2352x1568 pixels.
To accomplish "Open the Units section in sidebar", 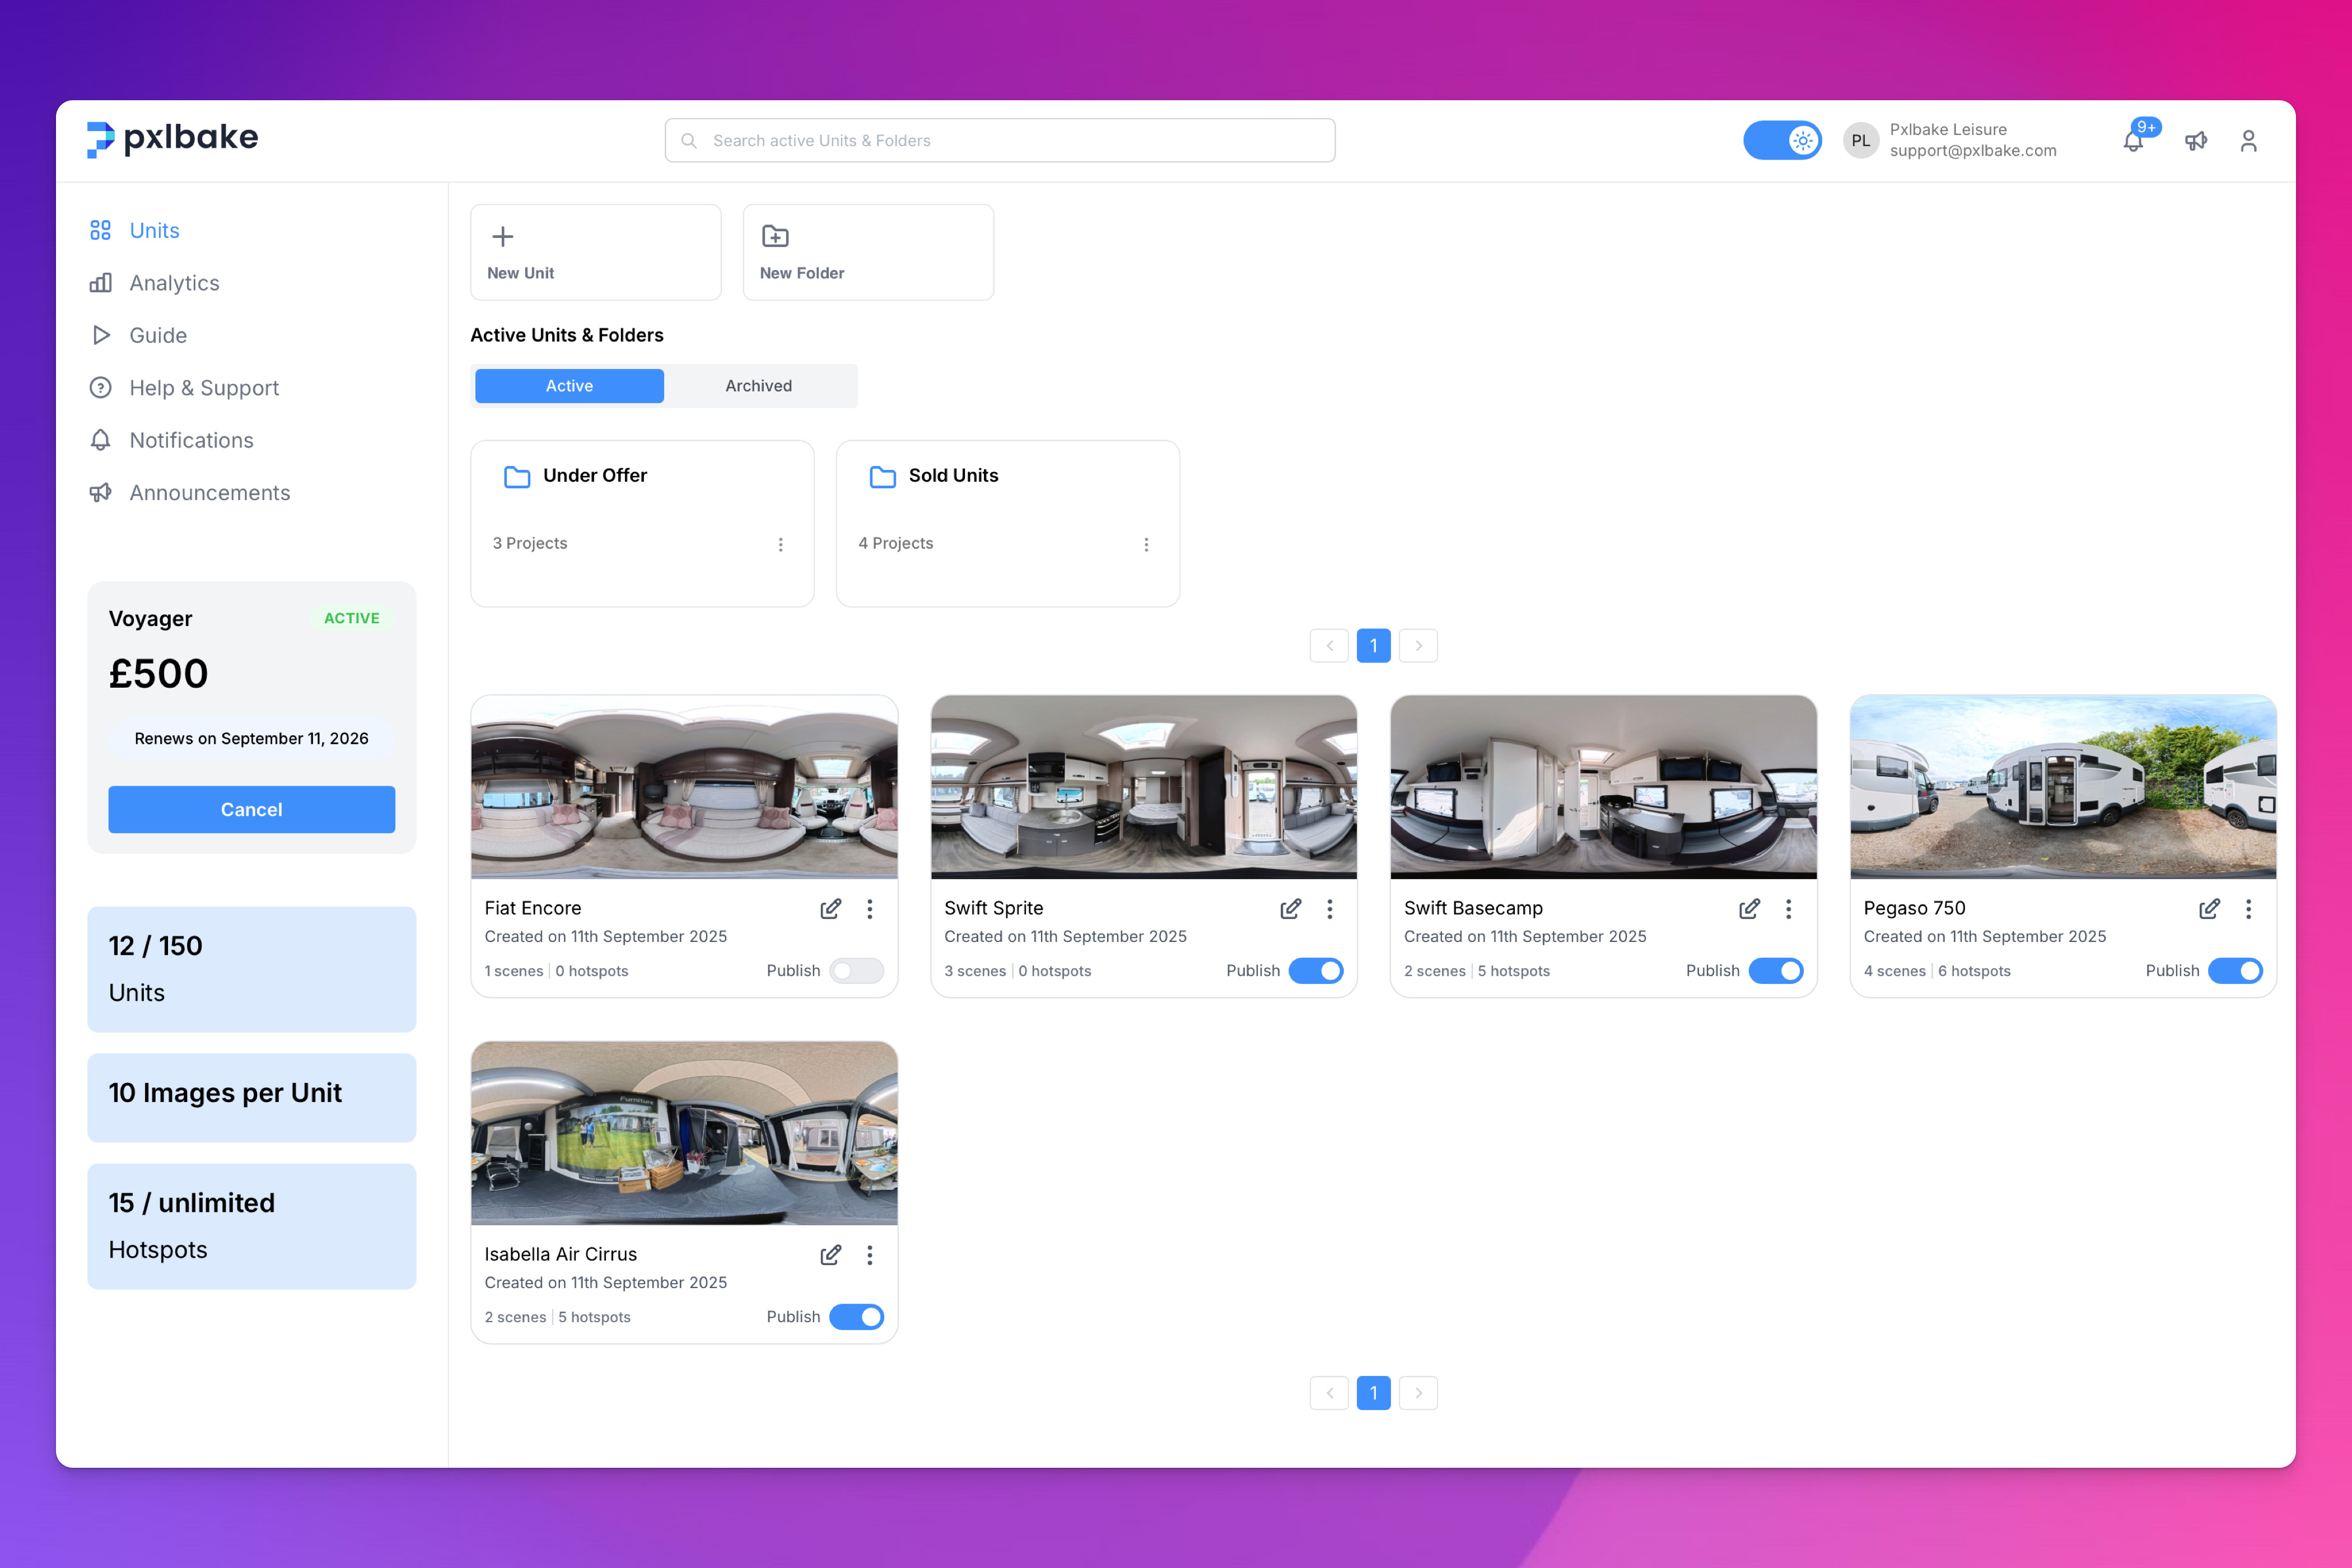I will [x=154, y=230].
